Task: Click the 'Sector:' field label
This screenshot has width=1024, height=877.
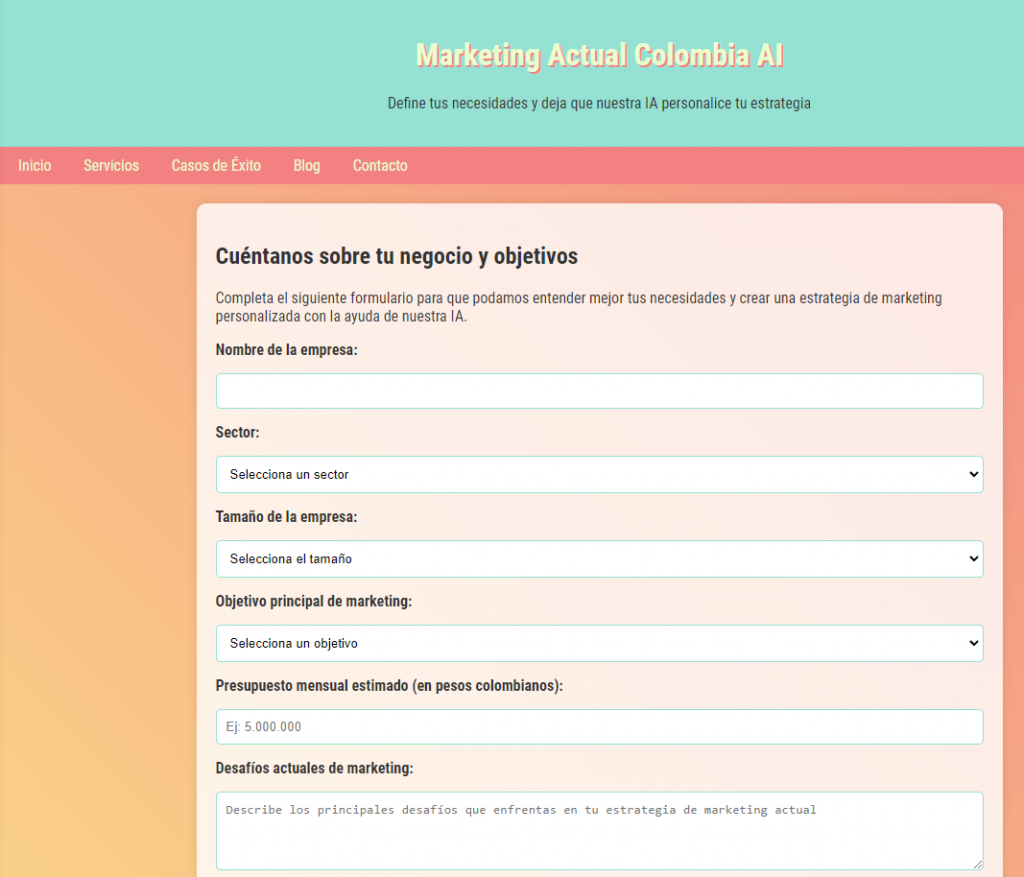Action: pyautogui.click(x=238, y=433)
